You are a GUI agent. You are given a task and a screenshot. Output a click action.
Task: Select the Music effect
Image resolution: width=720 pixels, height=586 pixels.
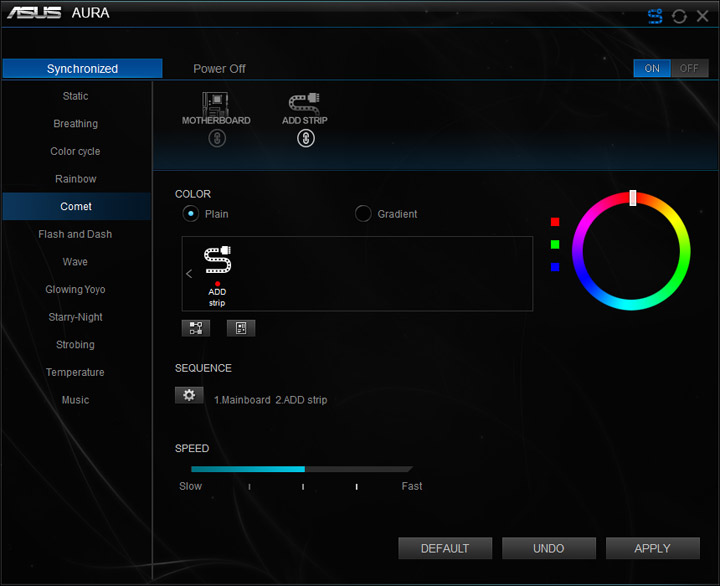click(76, 400)
